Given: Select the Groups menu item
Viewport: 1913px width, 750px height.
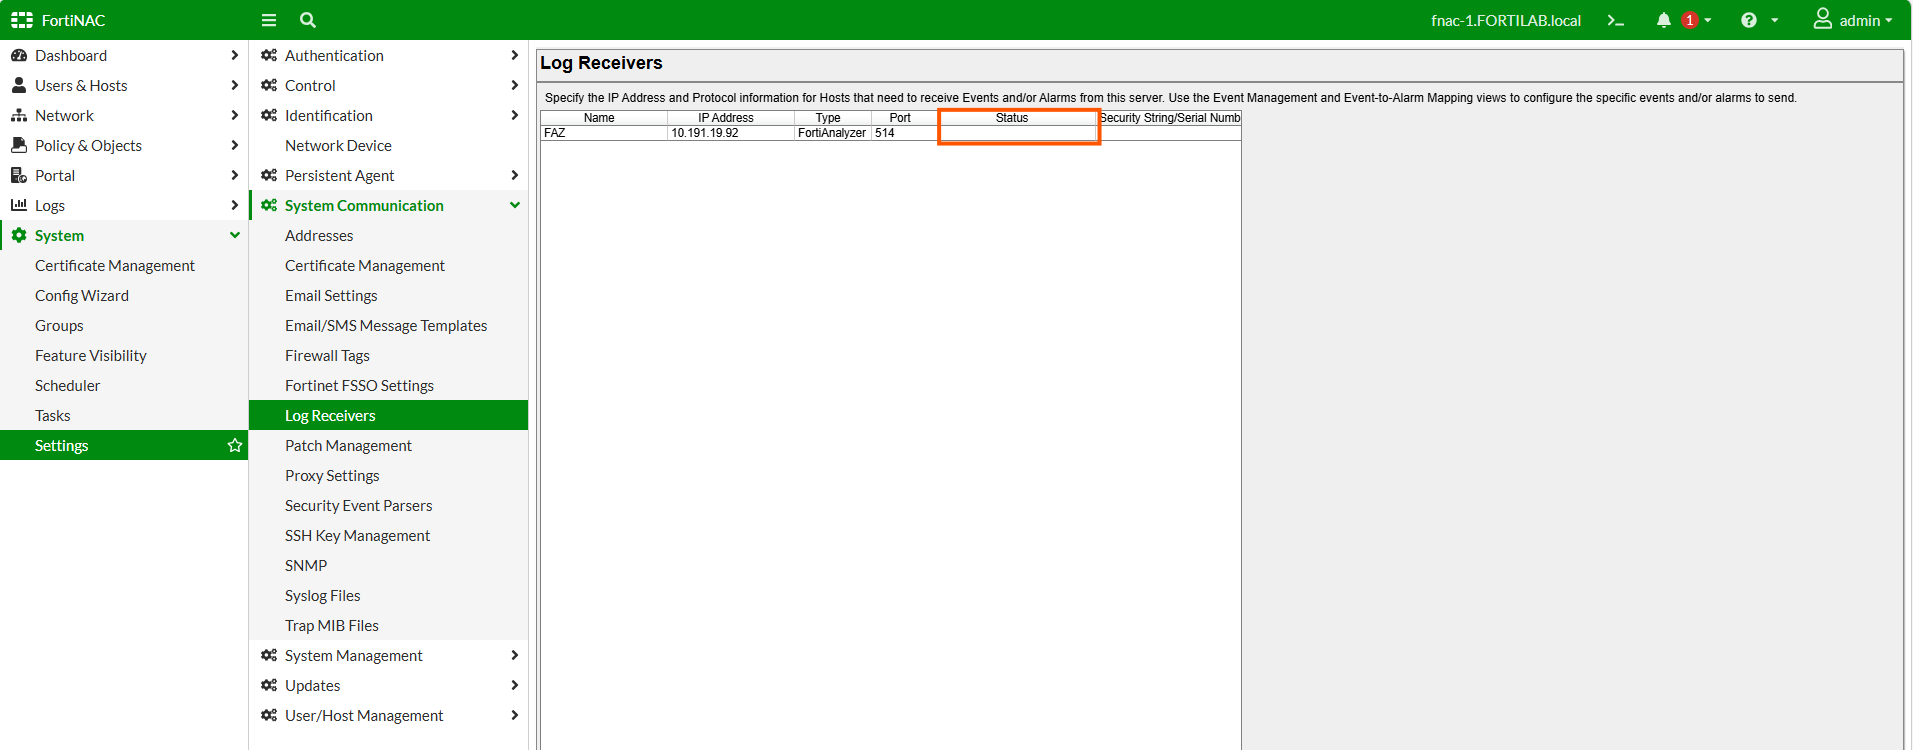Looking at the screenshot, I should click(59, 326).
